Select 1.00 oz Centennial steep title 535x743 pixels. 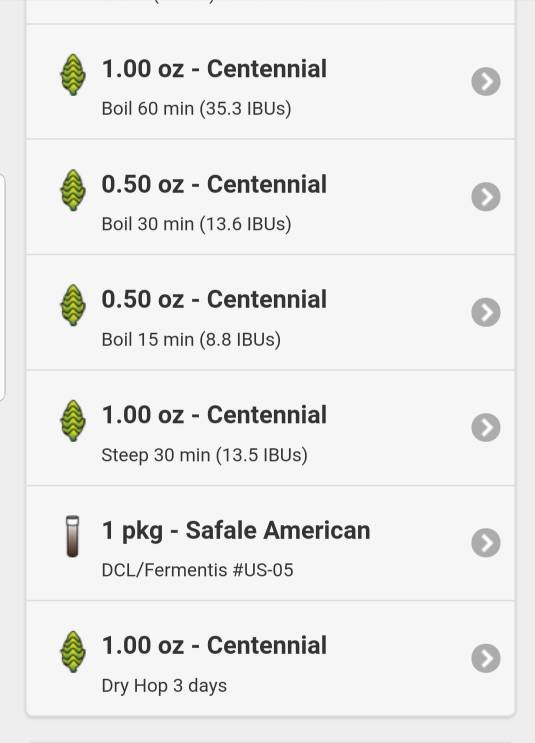[x=214, y=415]
